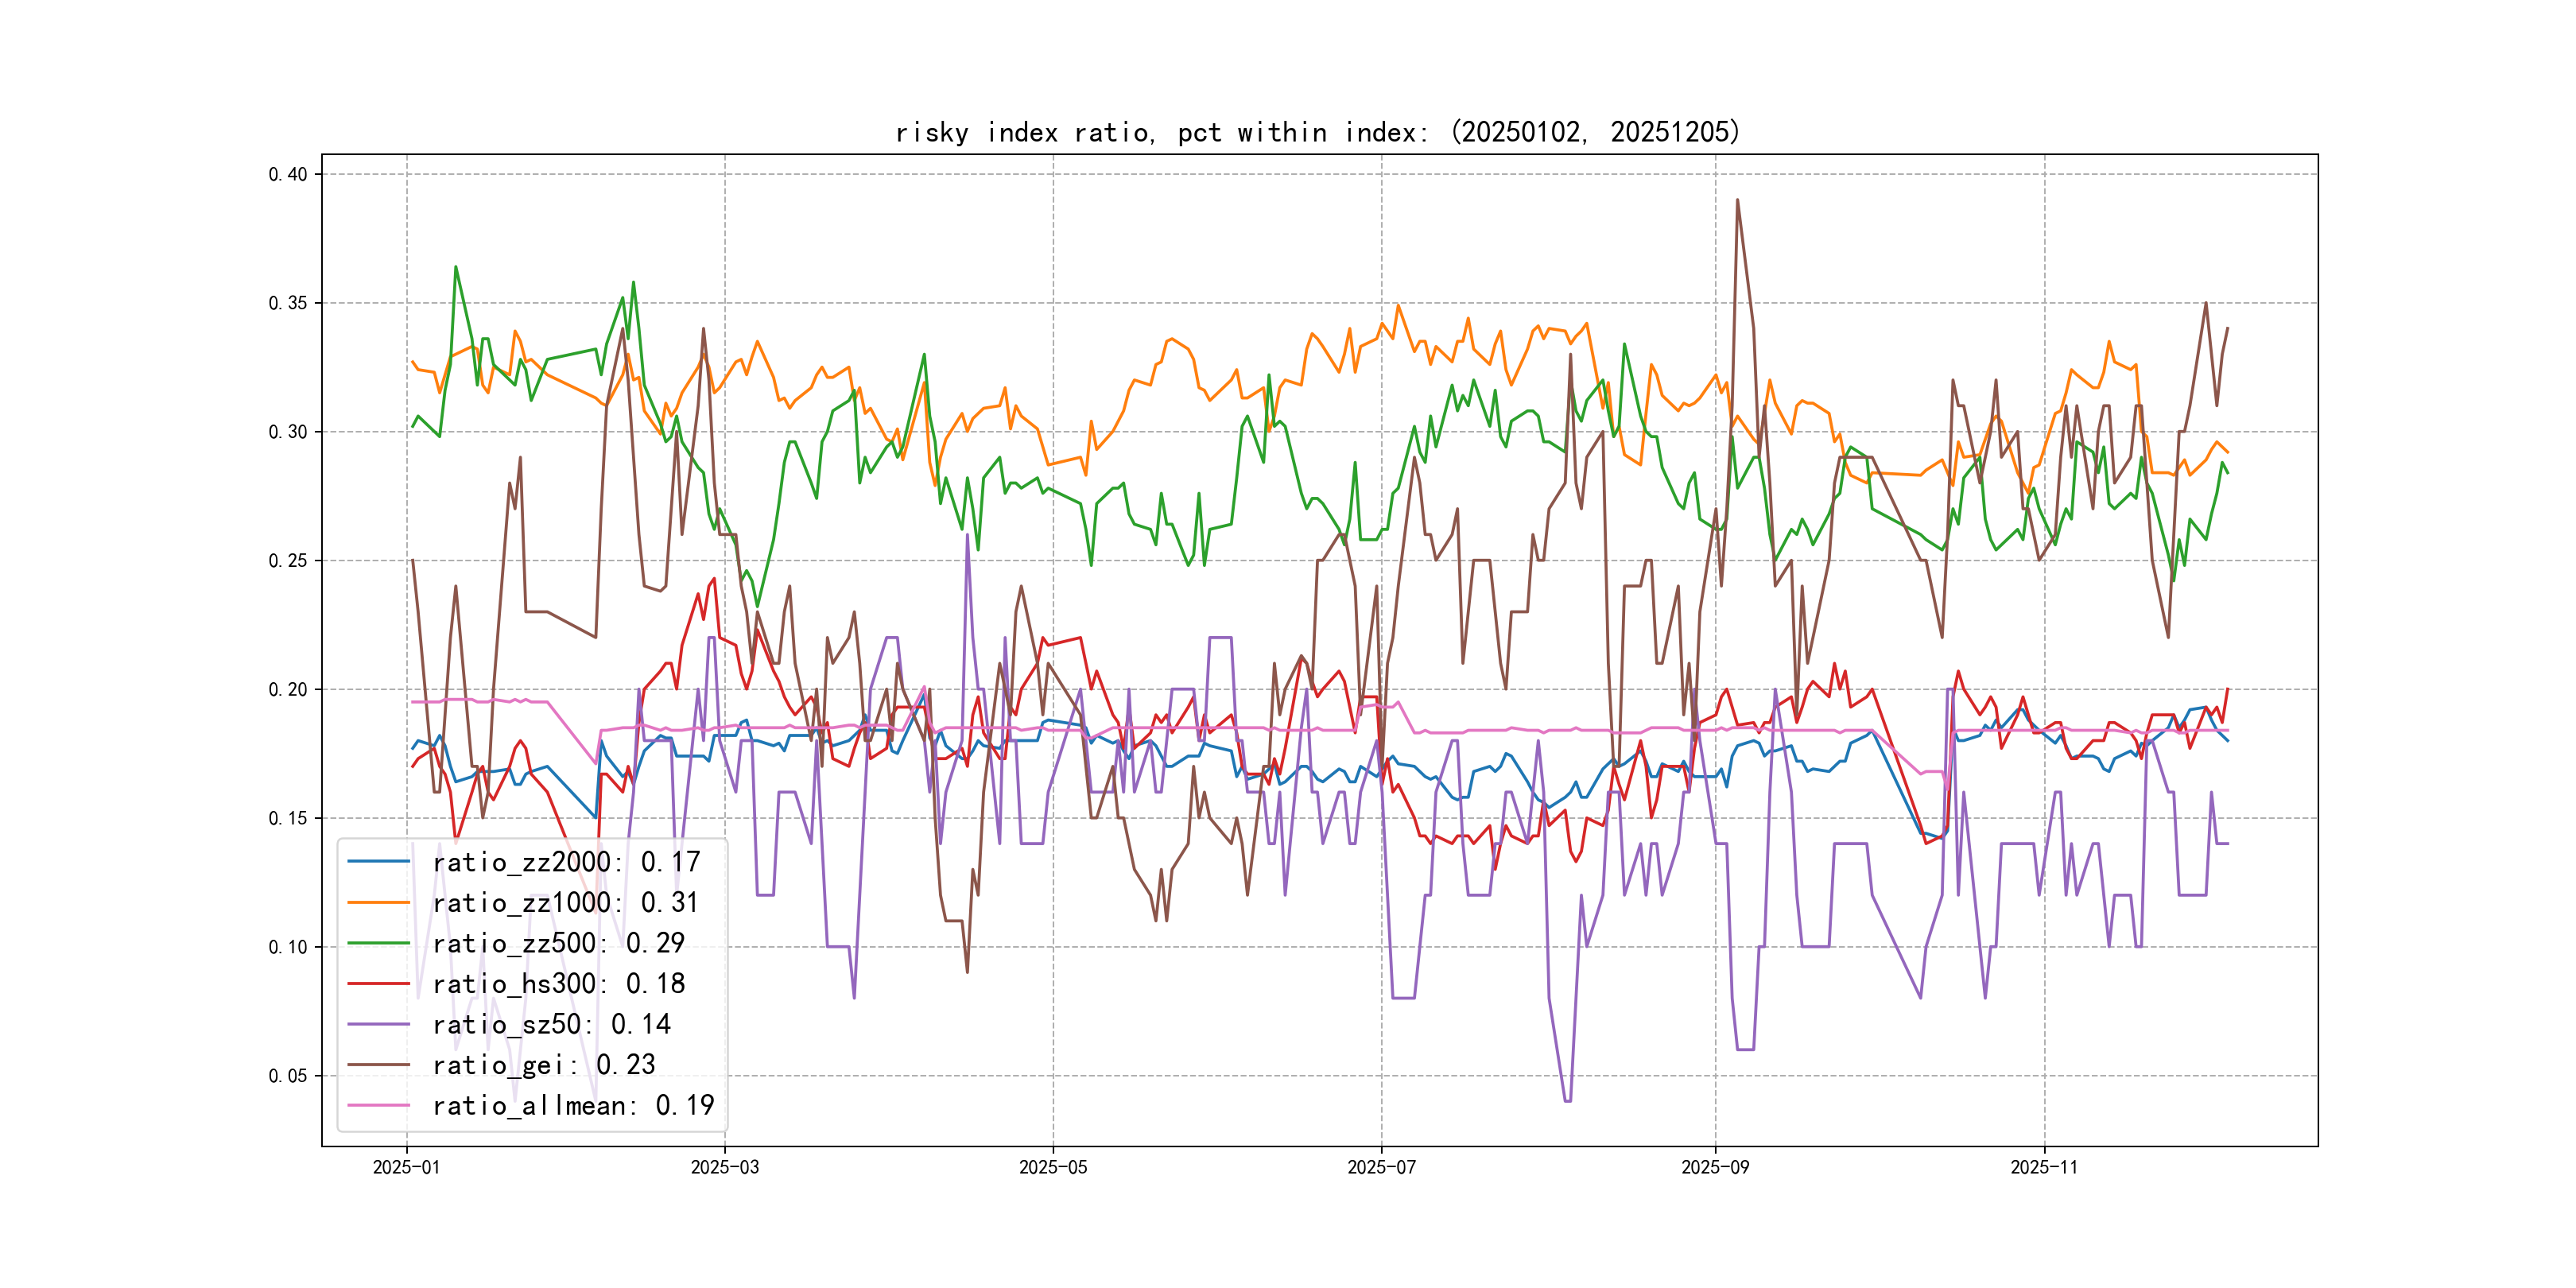The width and height of the screenshot is (2576, 1288).
Task: Click the orange ratio_zz1000 legend line
Action: (x=378, y=902)
